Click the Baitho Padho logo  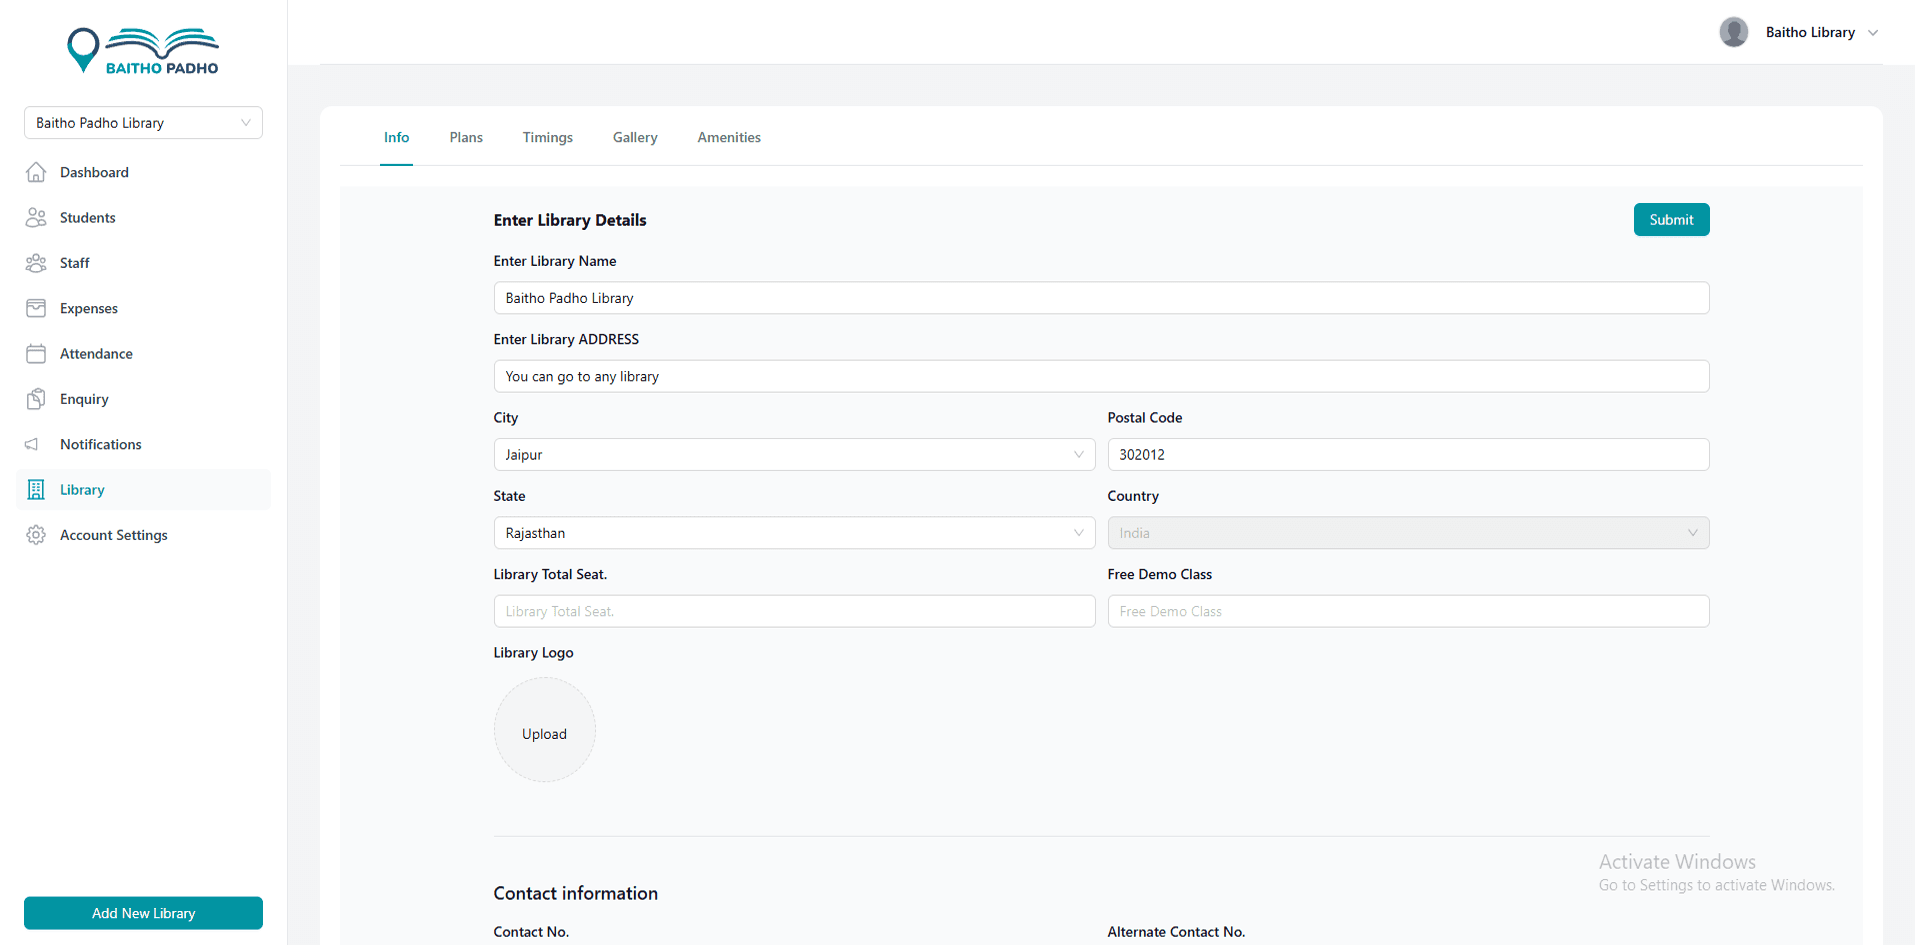pyautogui.click(x=143, y=51)
